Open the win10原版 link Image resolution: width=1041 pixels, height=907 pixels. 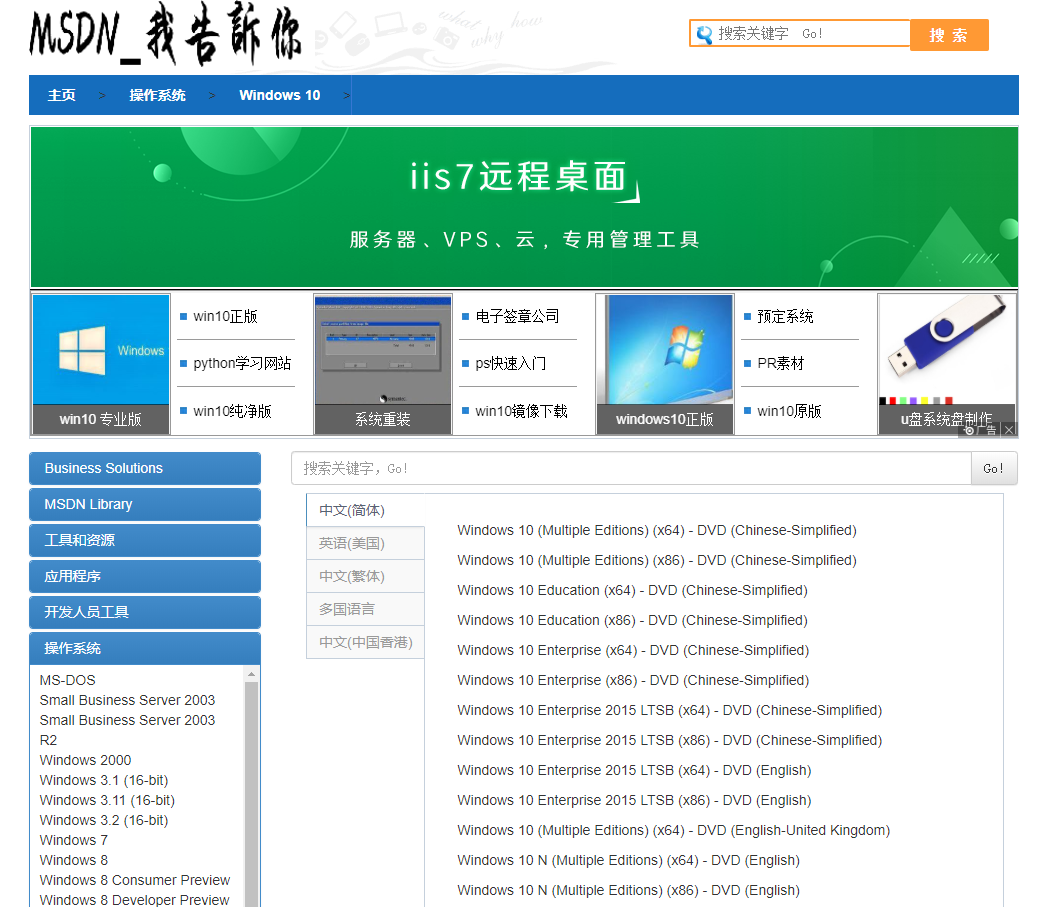tap(789, 411)
